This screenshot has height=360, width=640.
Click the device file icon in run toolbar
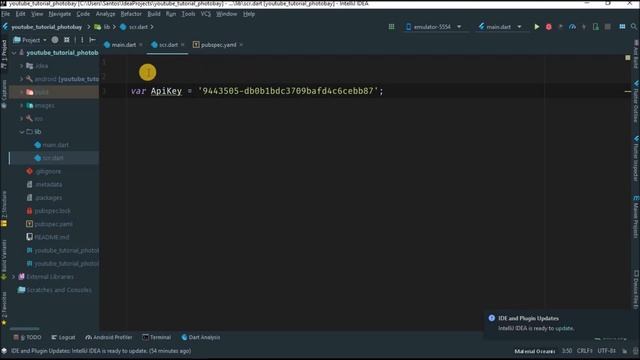(x=596, y=27)
